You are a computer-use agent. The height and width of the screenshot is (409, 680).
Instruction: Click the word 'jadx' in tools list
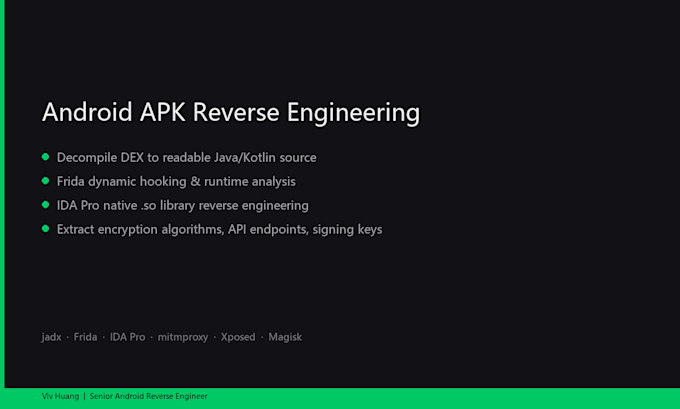coord(52,337)
